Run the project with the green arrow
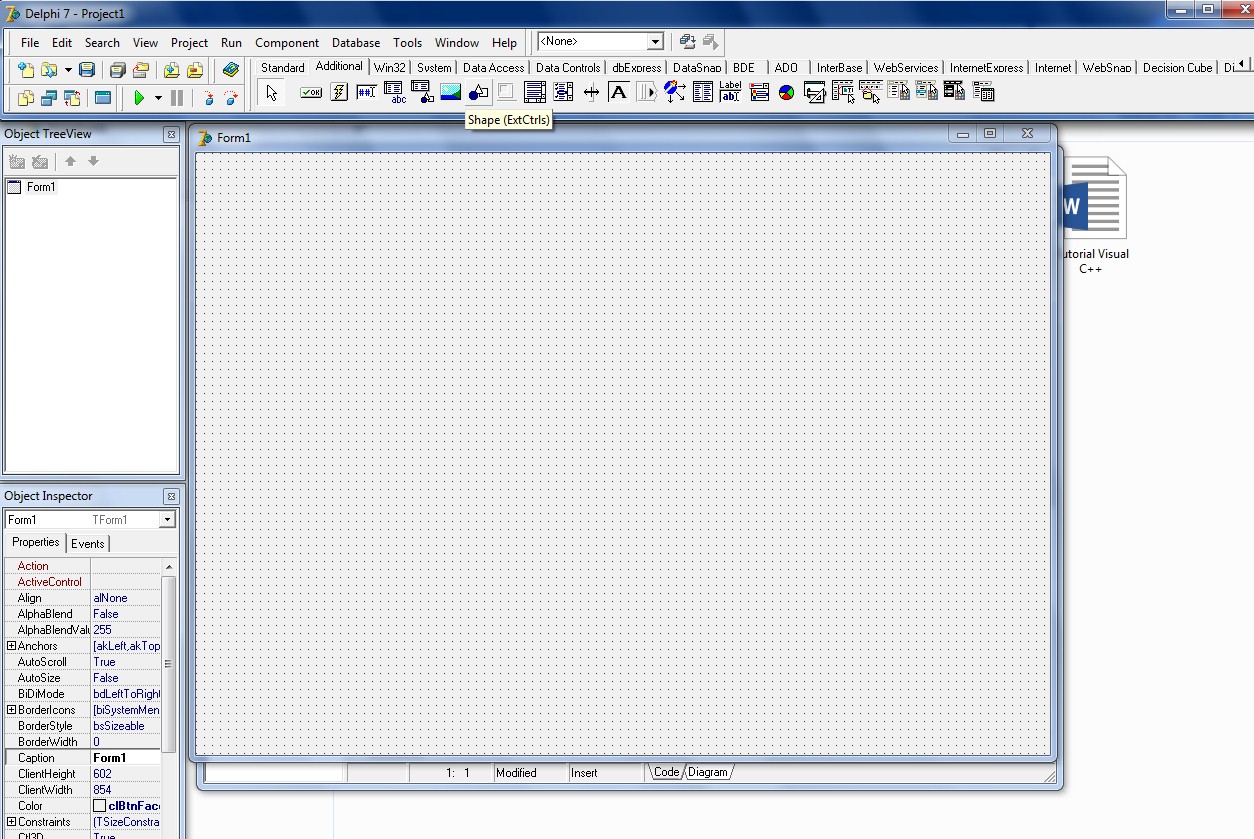Viewport: 1254px width, 839px height. [x=140, y=98]
